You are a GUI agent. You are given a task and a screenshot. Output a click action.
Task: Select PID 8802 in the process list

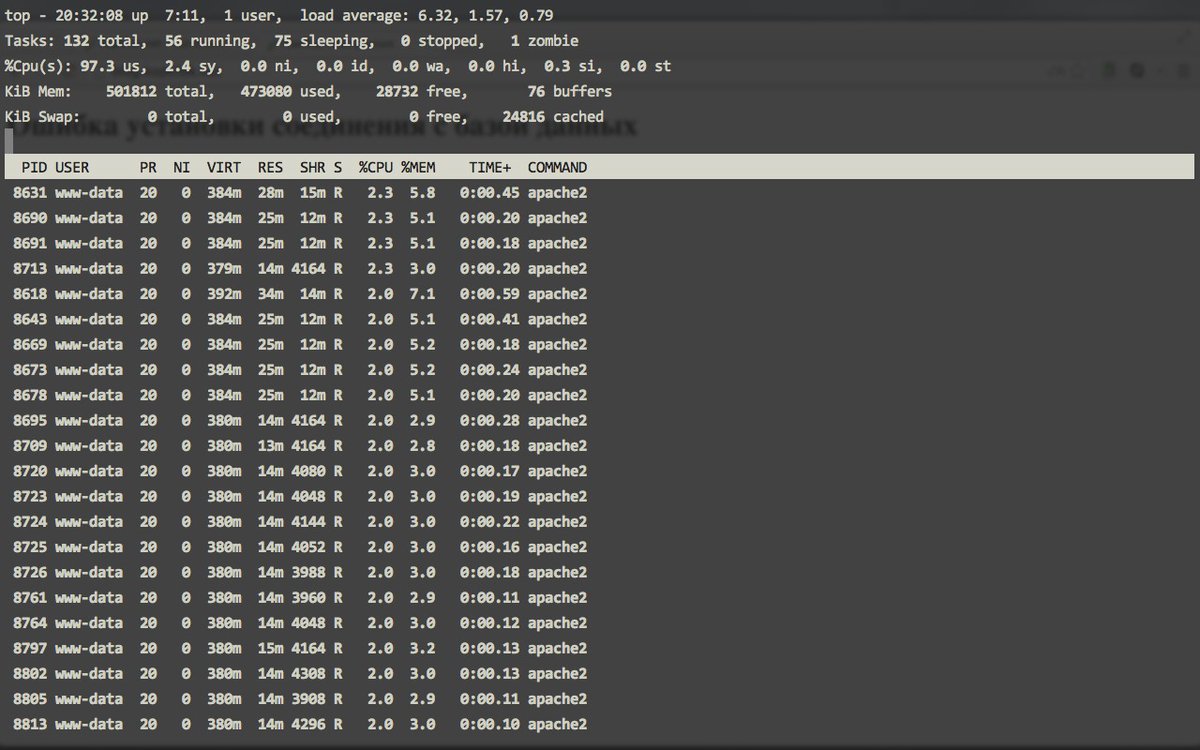pos(30,674)
